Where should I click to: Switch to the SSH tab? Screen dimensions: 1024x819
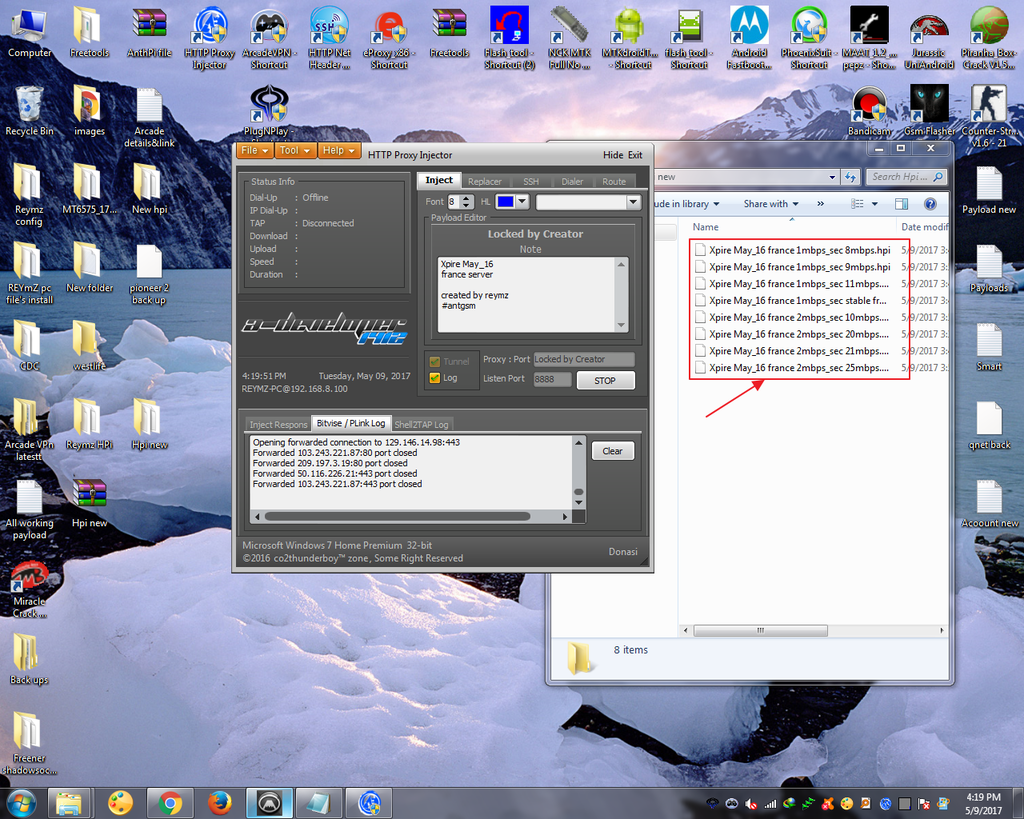tap(530, 181)
